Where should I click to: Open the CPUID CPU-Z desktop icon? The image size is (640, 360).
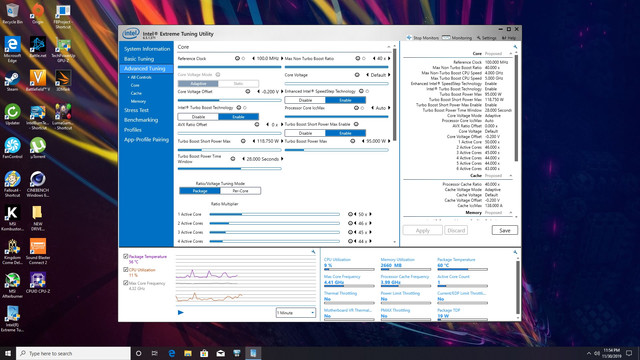click(38, 282)
